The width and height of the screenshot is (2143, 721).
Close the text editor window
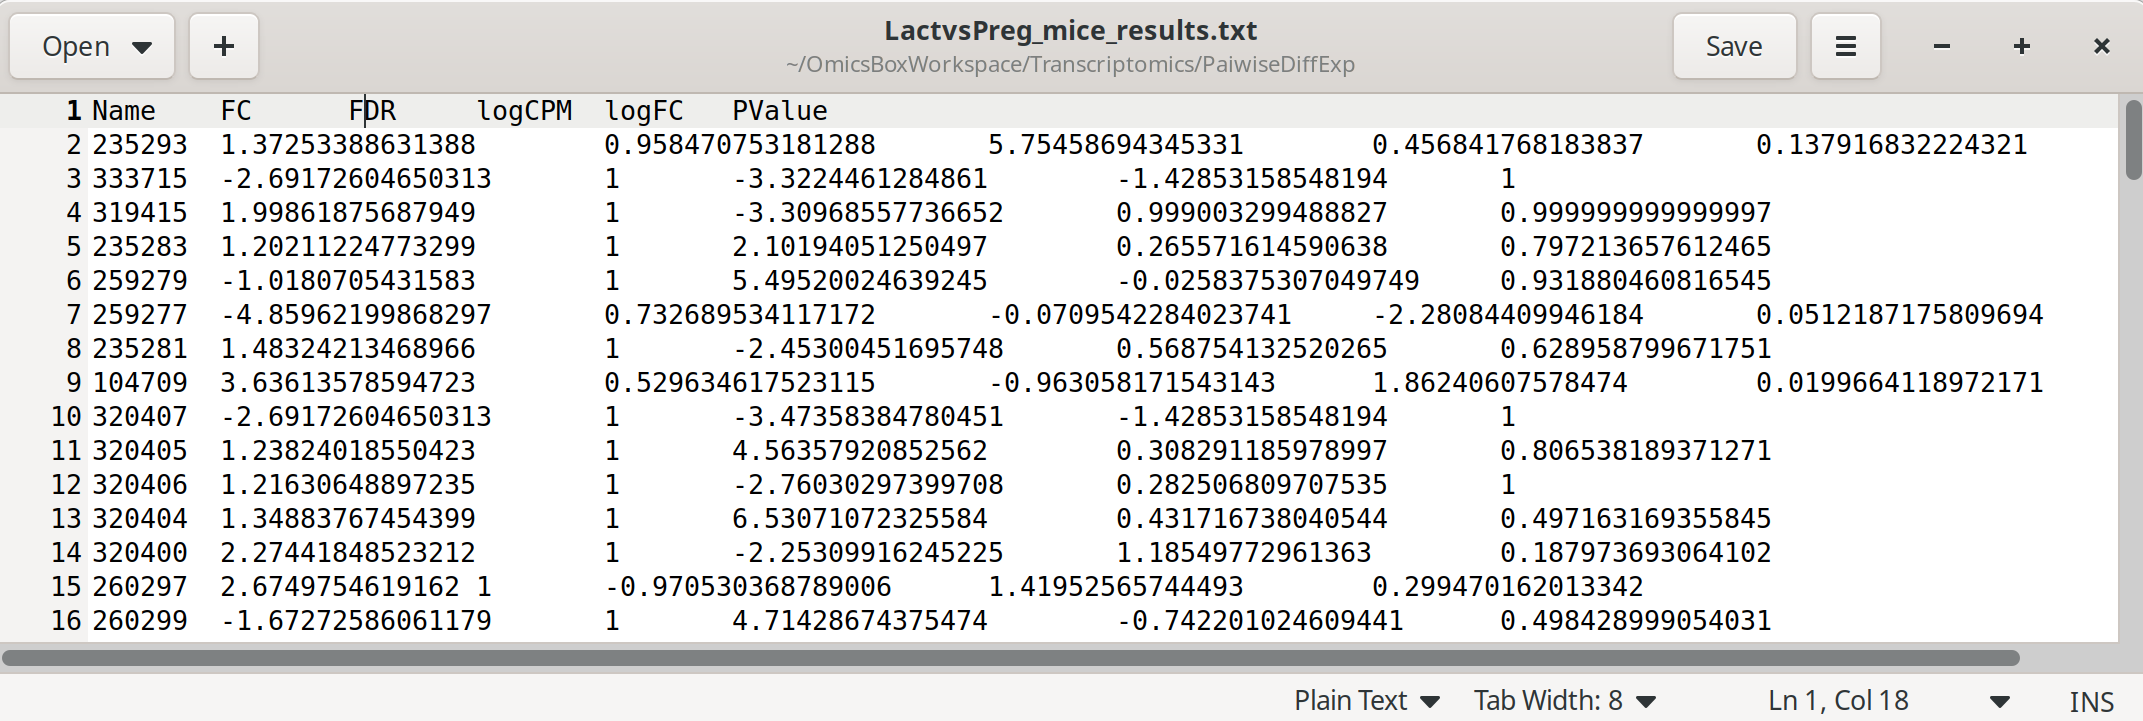point(2102,46)
